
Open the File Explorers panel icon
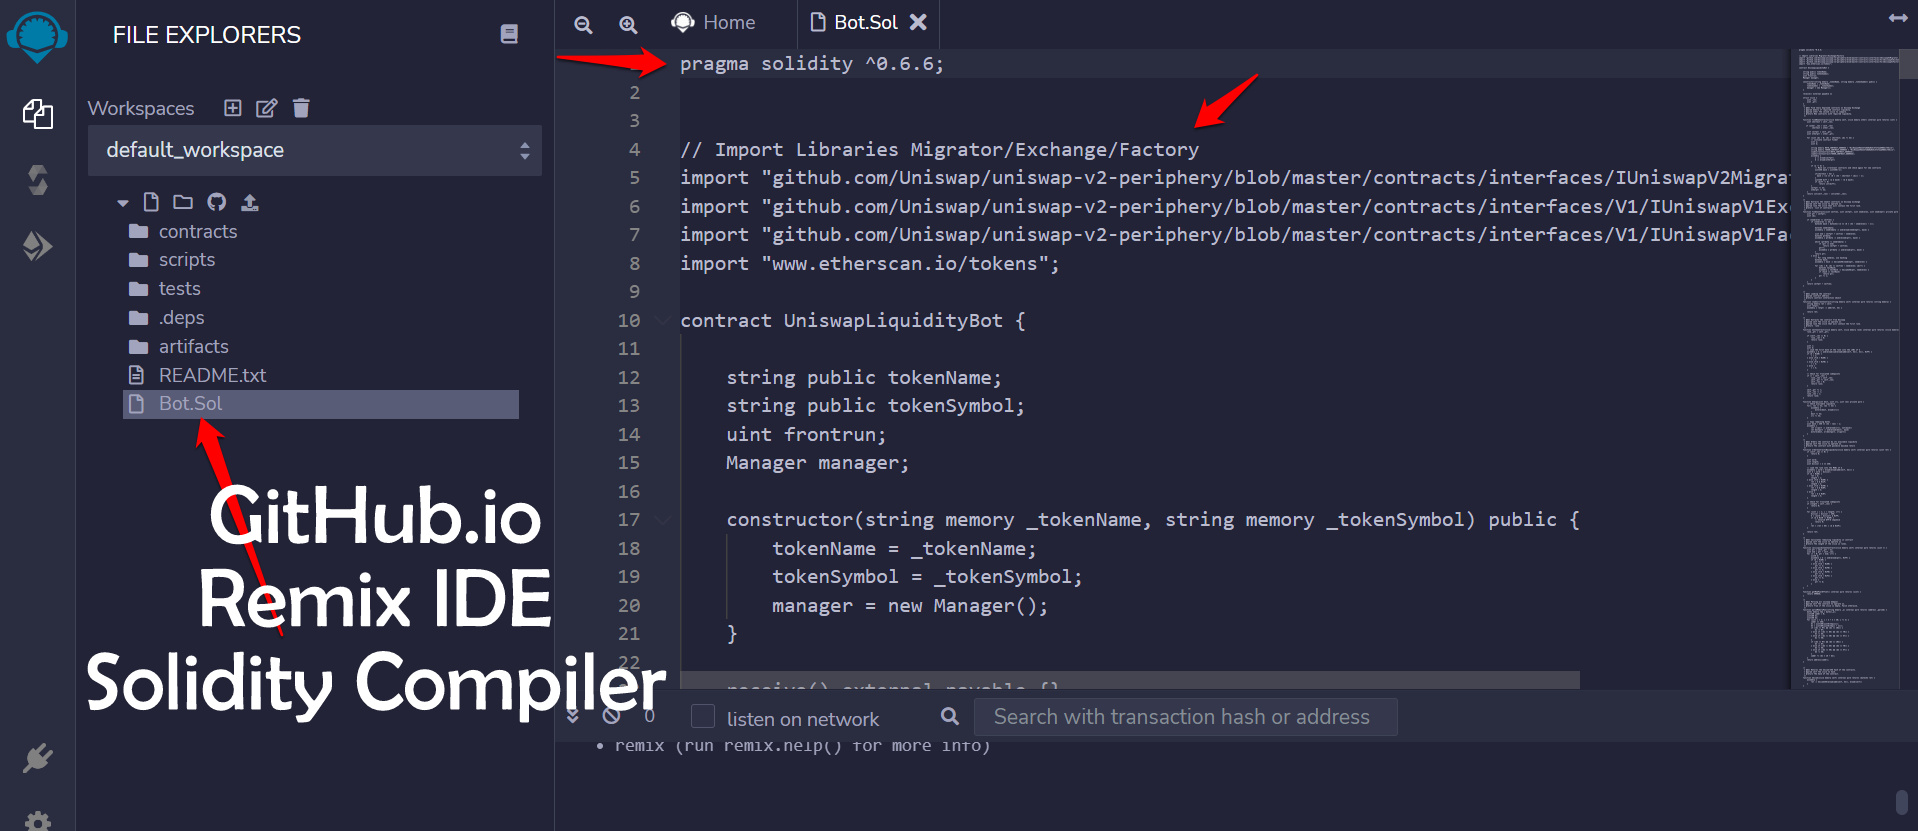coord(38,114)
